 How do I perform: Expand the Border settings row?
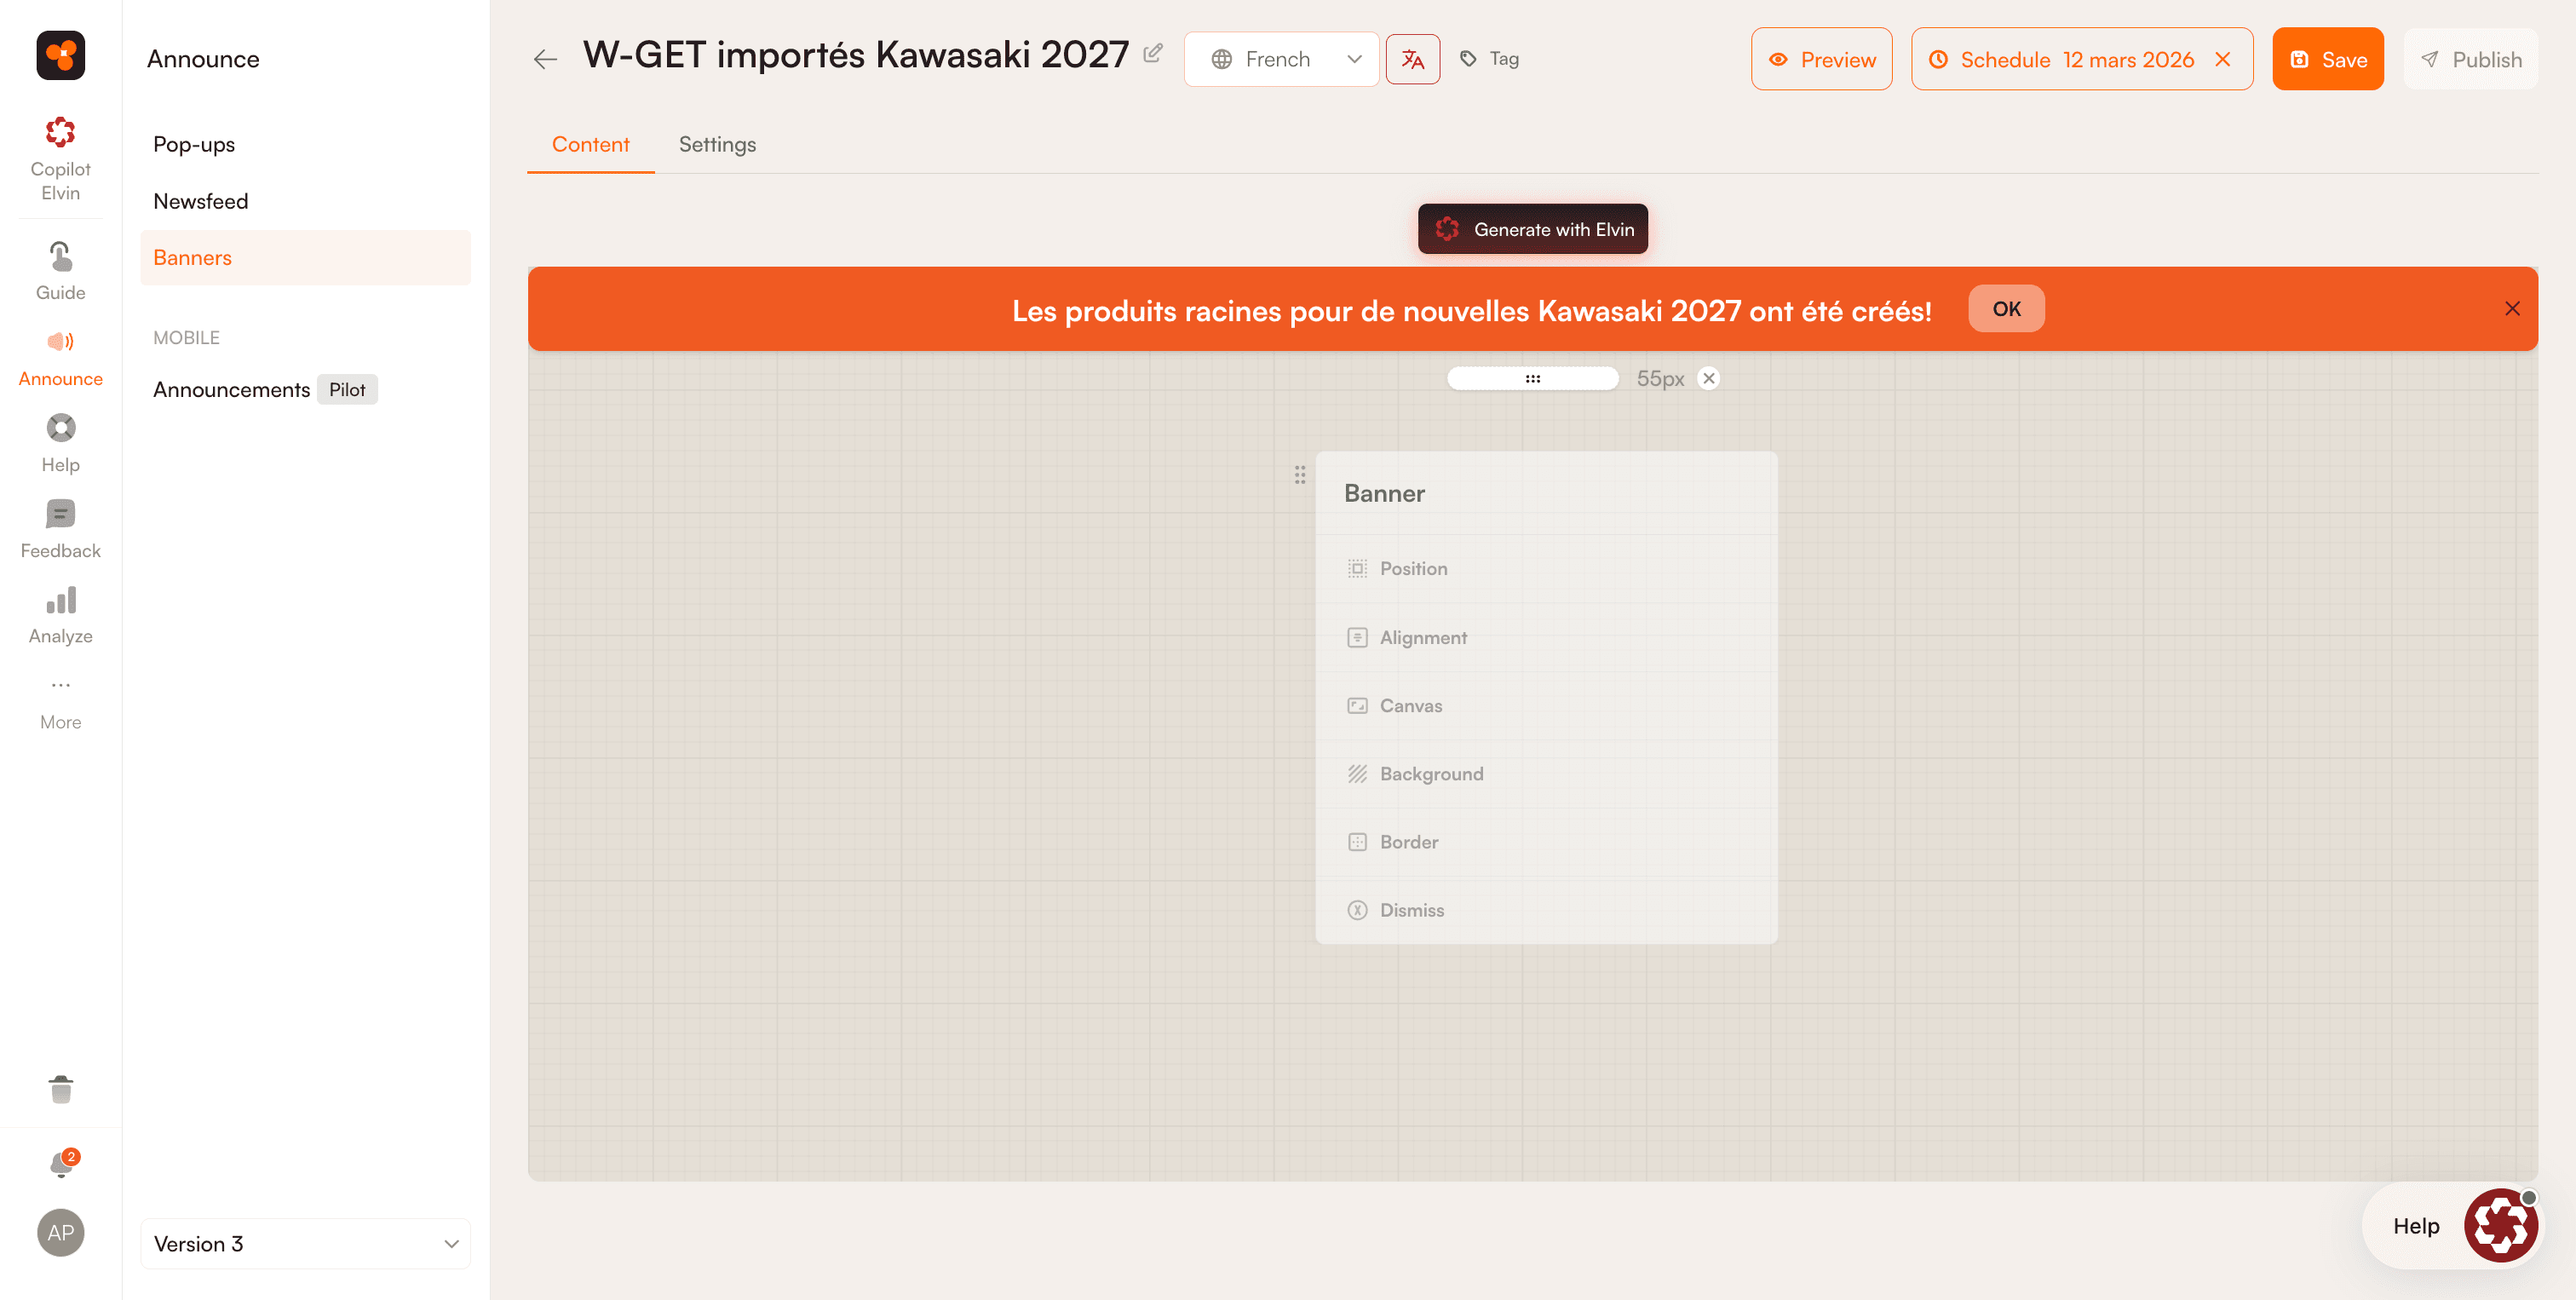[x=1546, y=841]
